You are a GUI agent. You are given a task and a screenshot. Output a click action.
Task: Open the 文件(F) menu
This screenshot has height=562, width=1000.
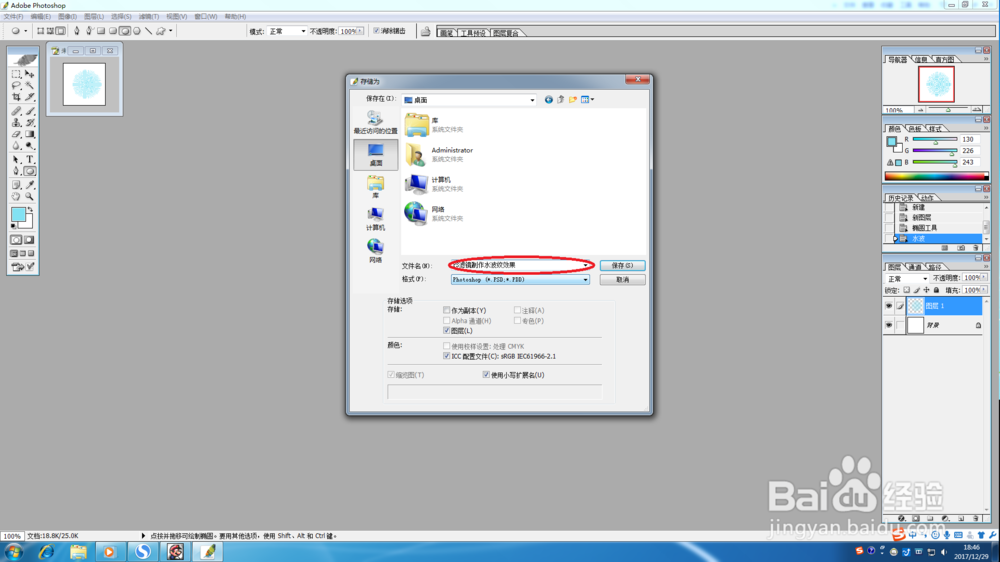[x=13, y=17]
